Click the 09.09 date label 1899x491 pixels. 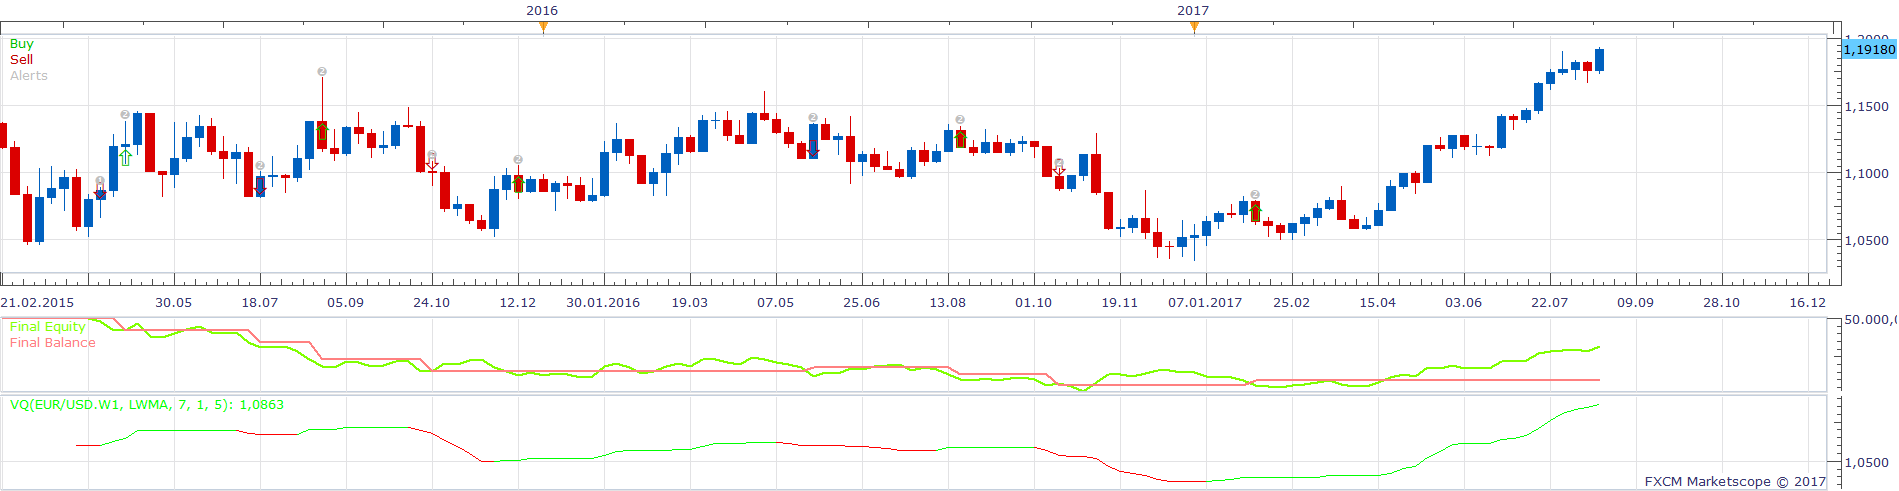click(1636, 302)
